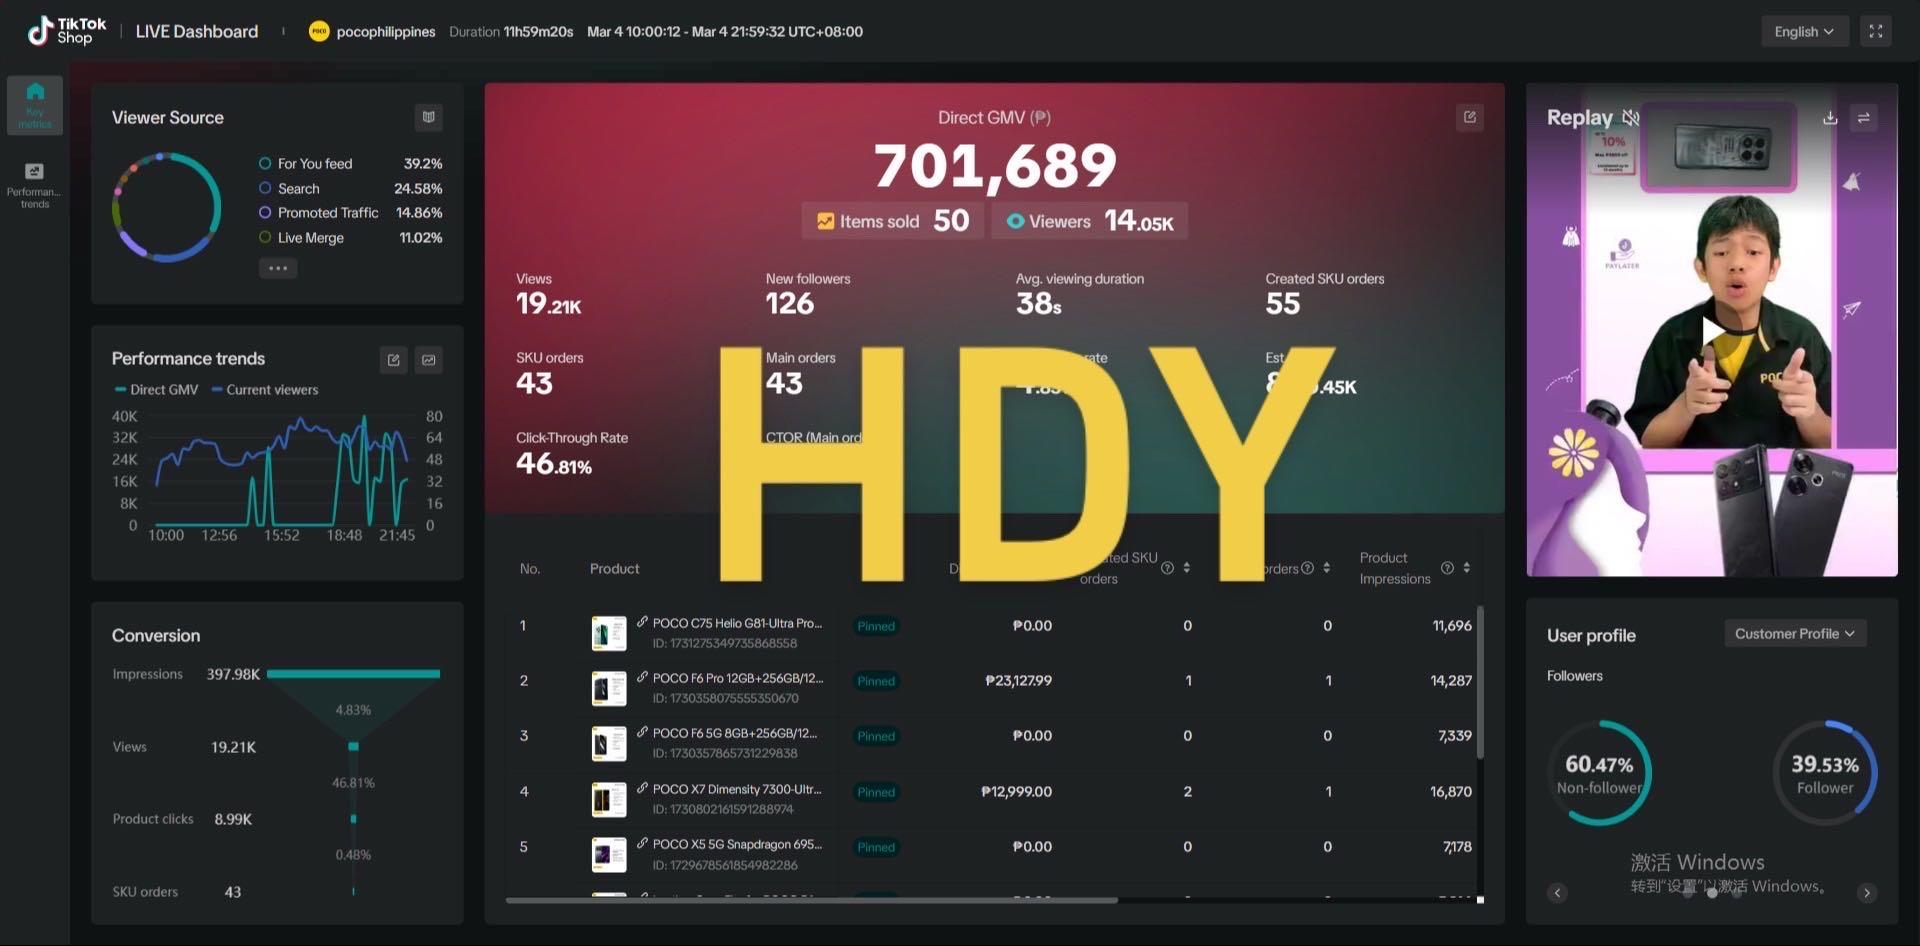The height and width of the screenshot is (946, 1920).
Task: Click the 39.53% Follower ring chart
Action: coord(1825,773)
